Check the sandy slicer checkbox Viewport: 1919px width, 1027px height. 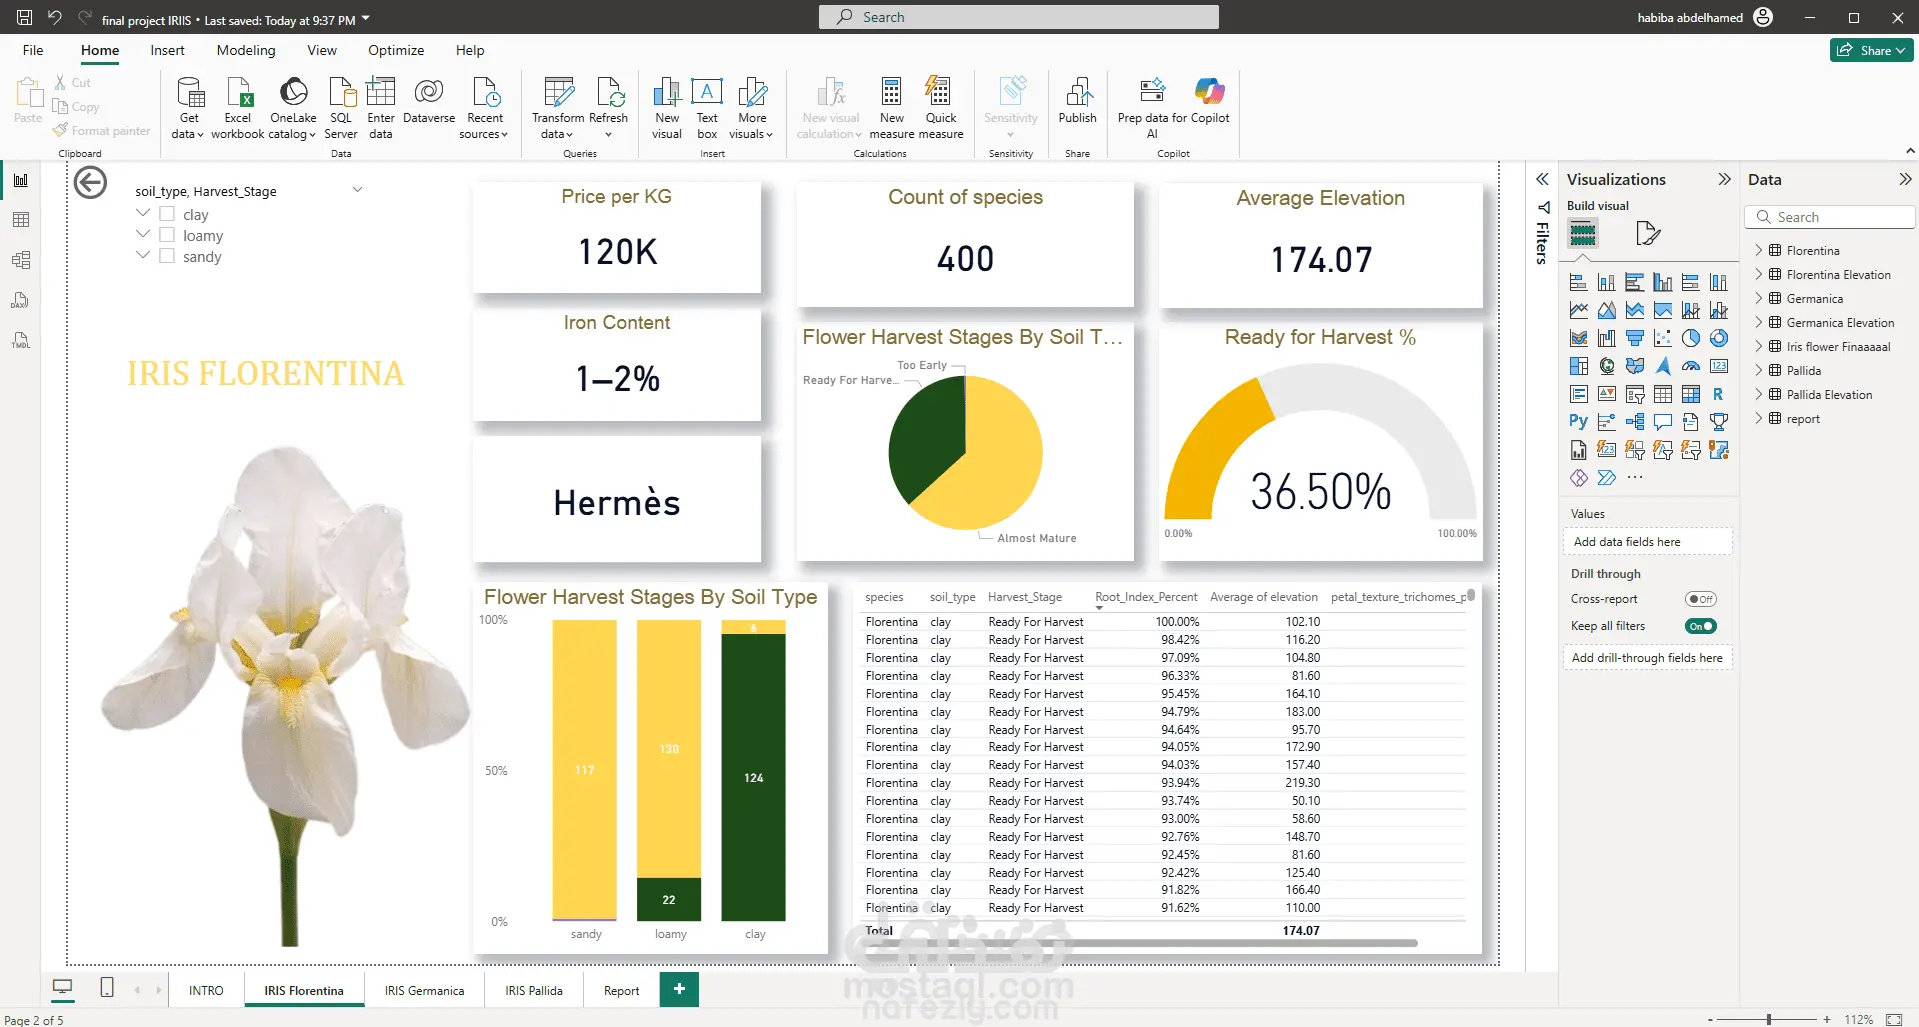(167, 256)
